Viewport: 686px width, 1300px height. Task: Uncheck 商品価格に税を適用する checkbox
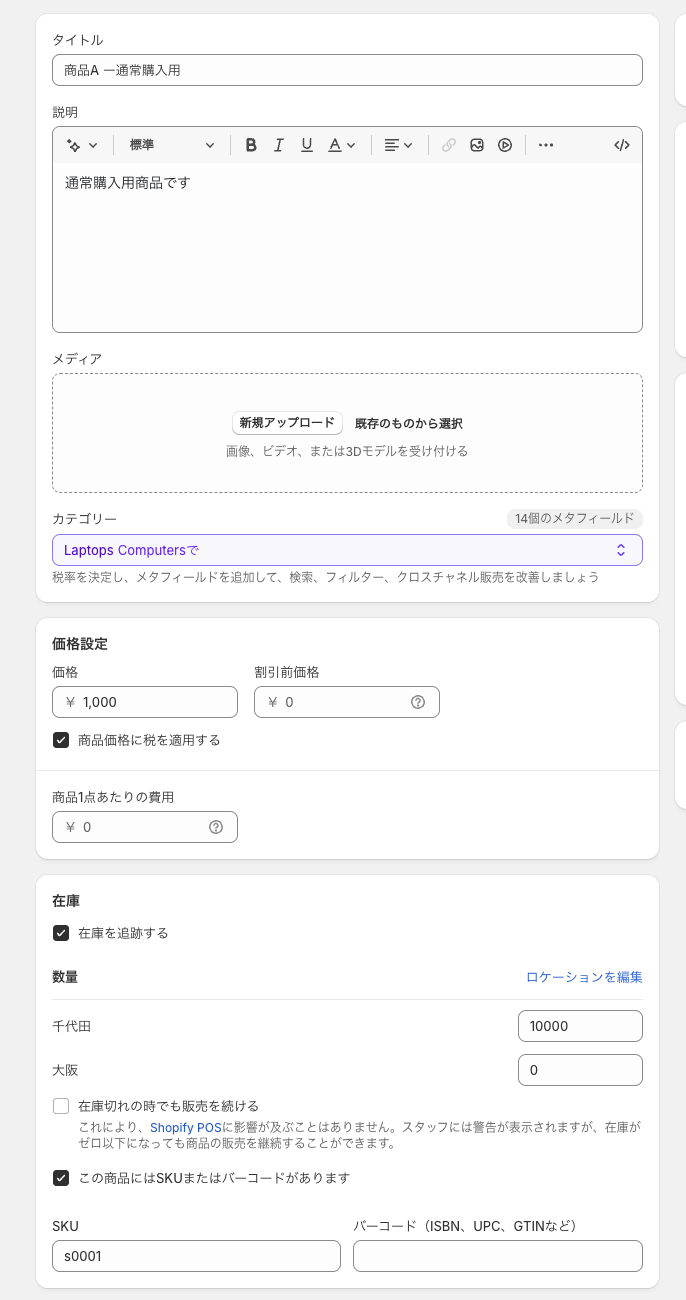(61, 740)
